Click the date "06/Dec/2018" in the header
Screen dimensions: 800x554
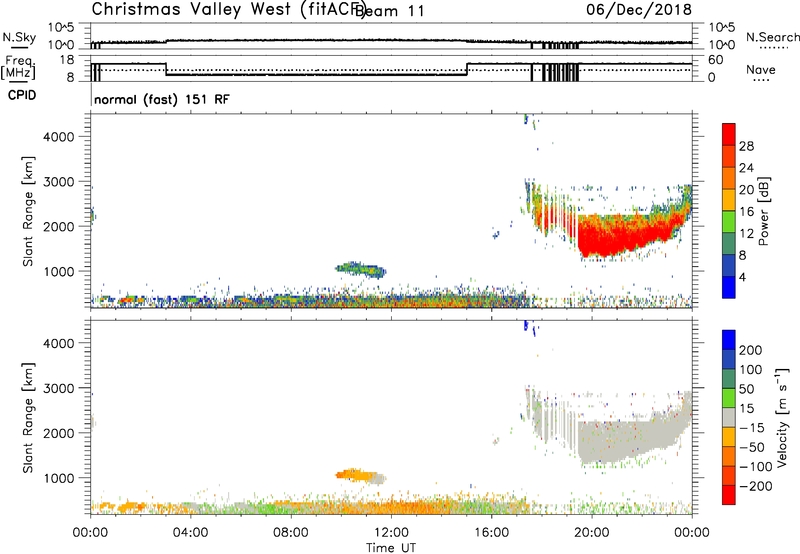[639, 10]
